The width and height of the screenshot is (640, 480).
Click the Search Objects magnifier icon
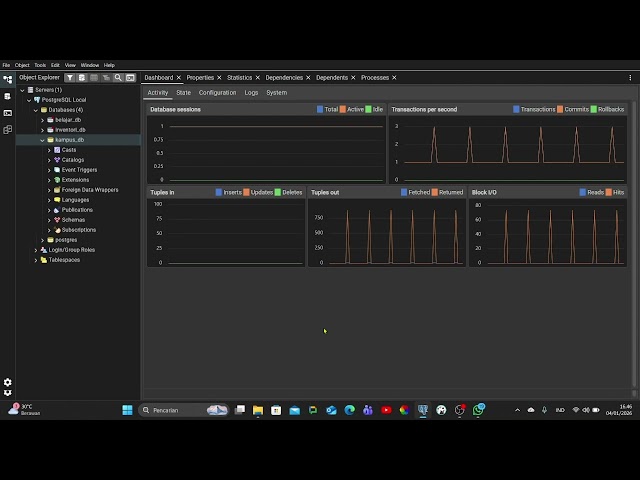point(118,77)
